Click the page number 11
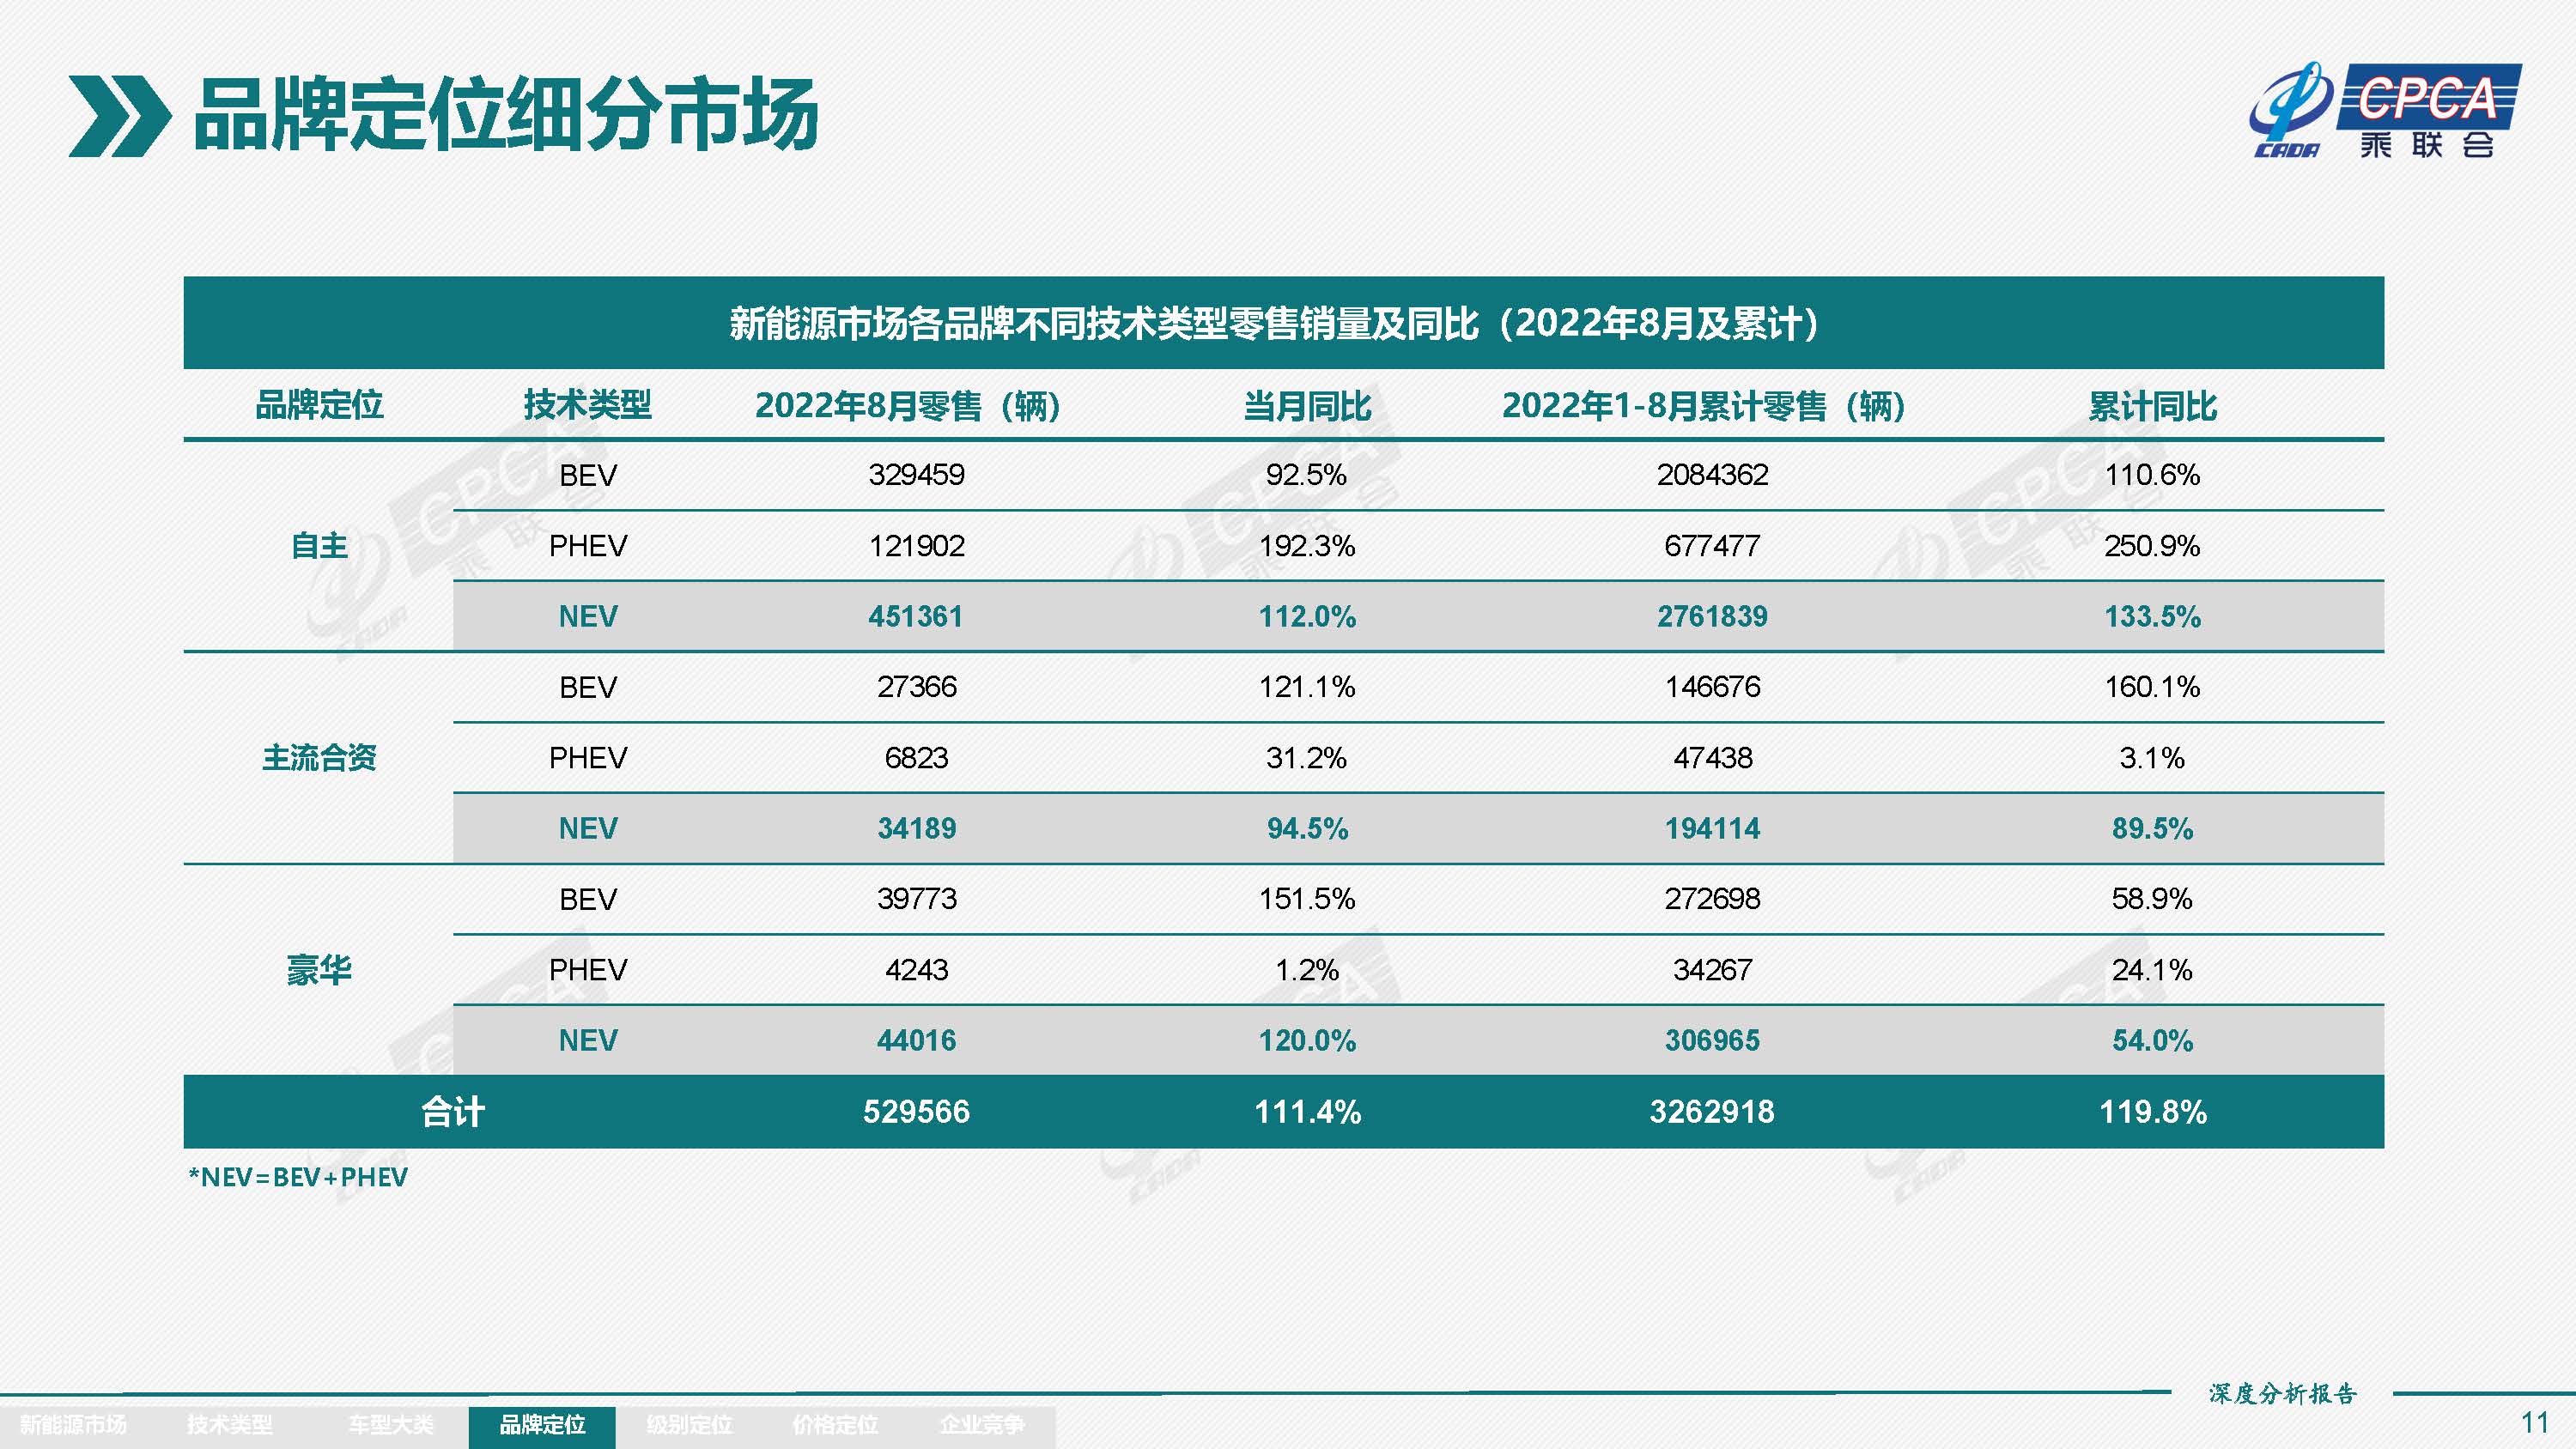This screenshot has height=1449, width=2576. (x=2535, y=1422)
